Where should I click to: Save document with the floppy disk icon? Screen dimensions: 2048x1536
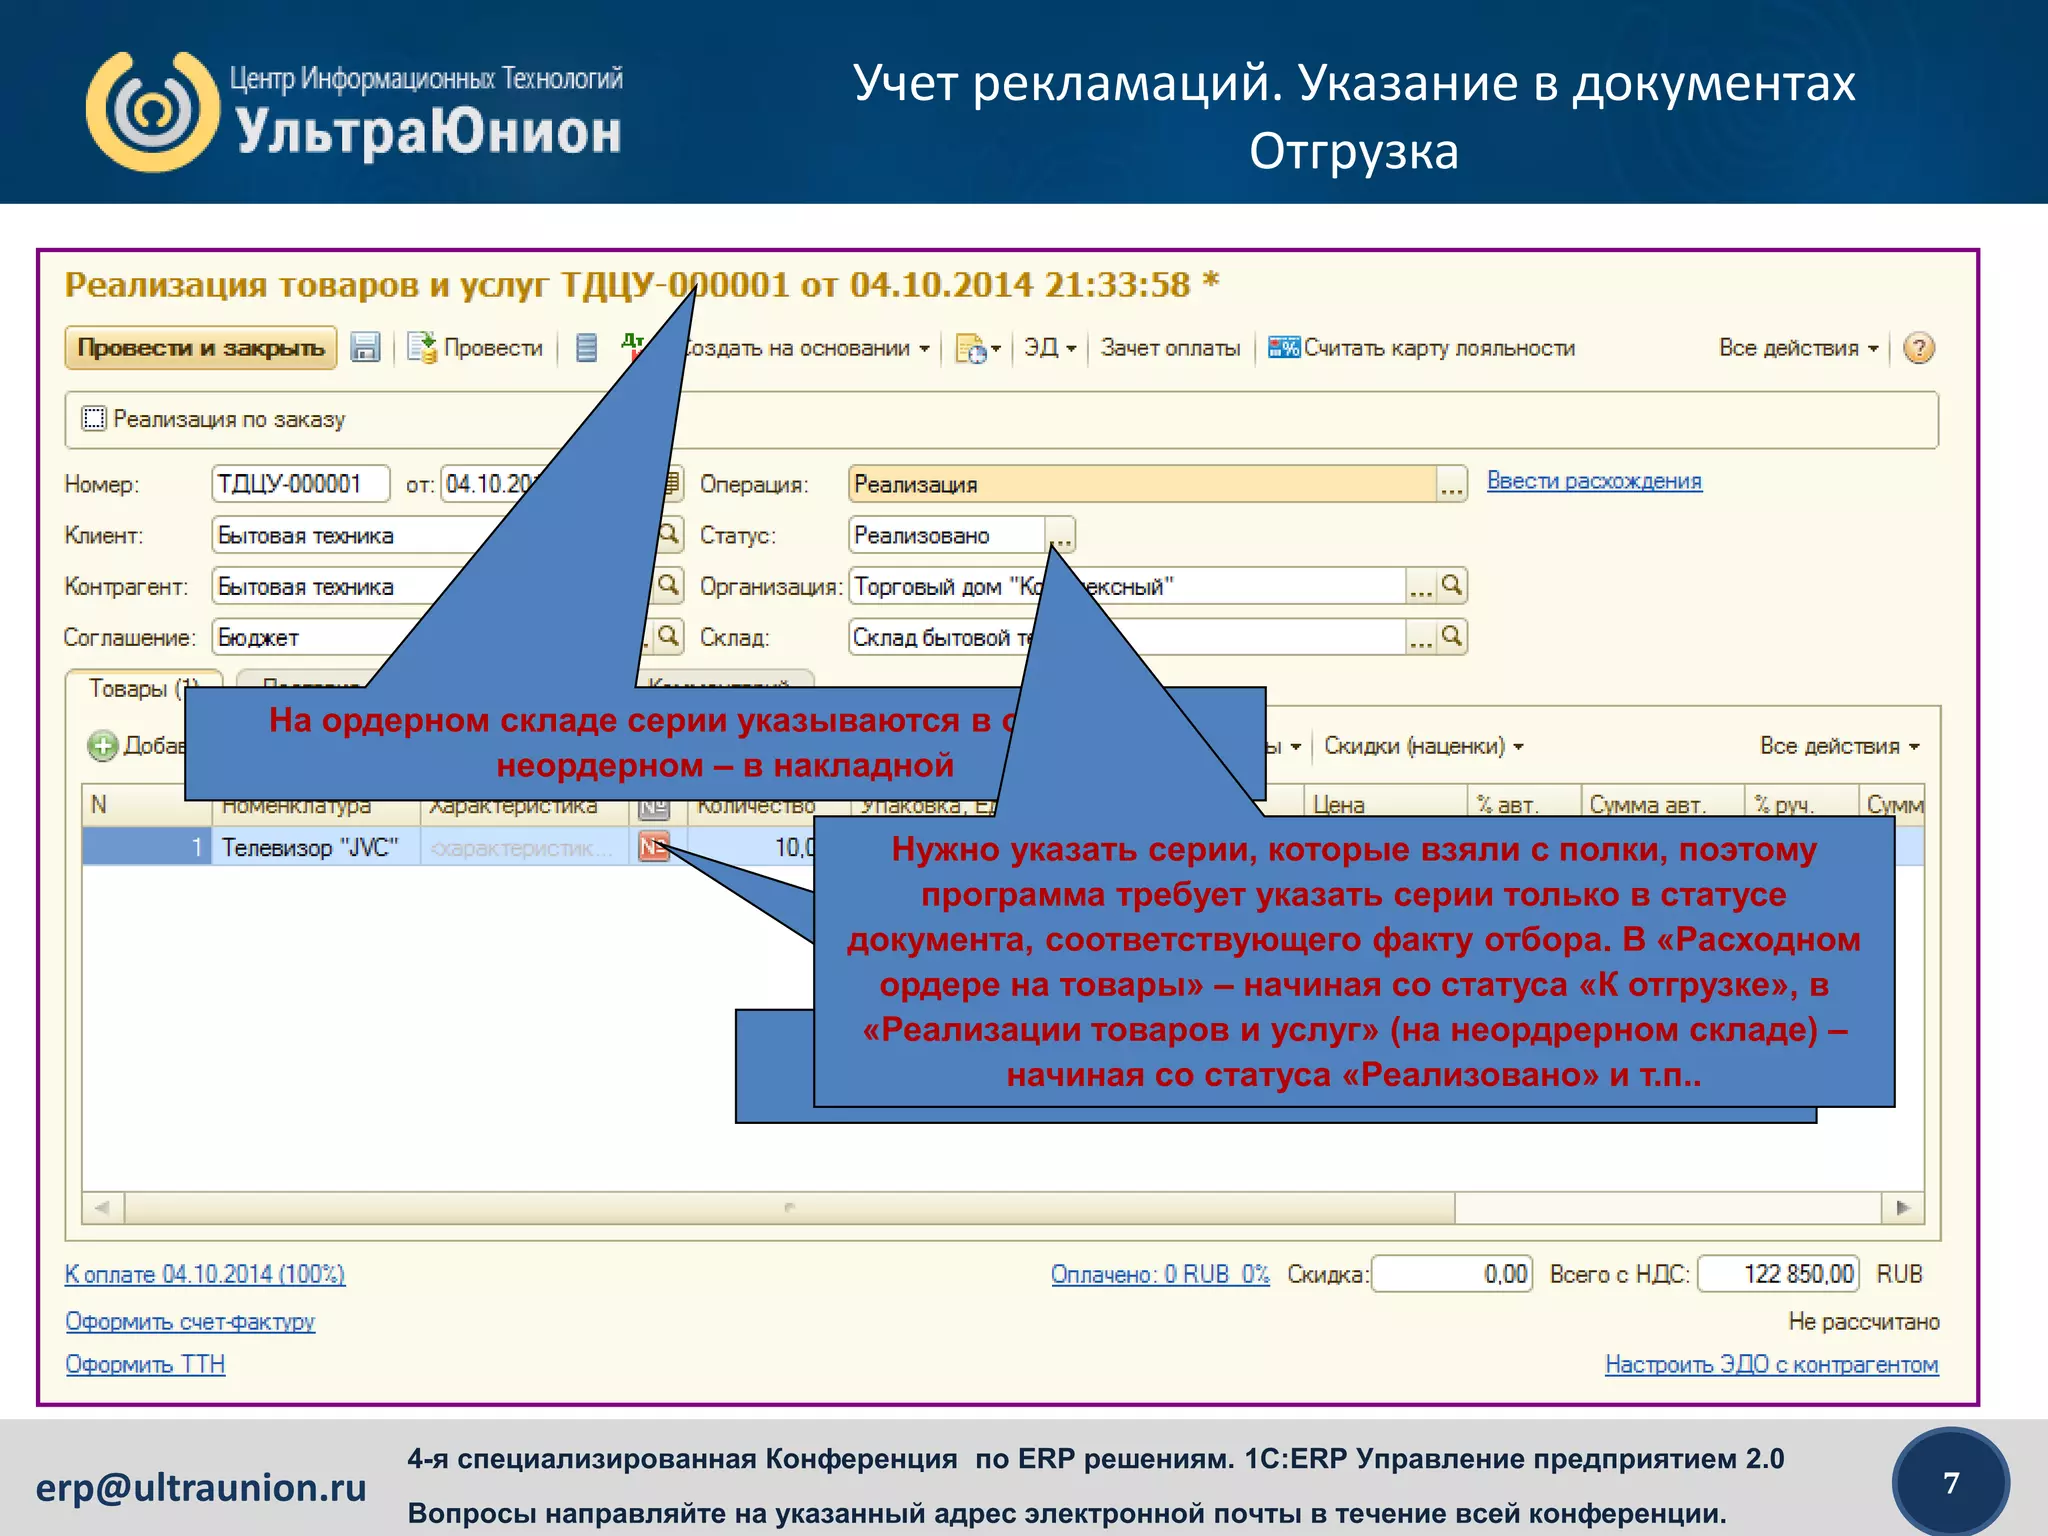click(365, 348)
